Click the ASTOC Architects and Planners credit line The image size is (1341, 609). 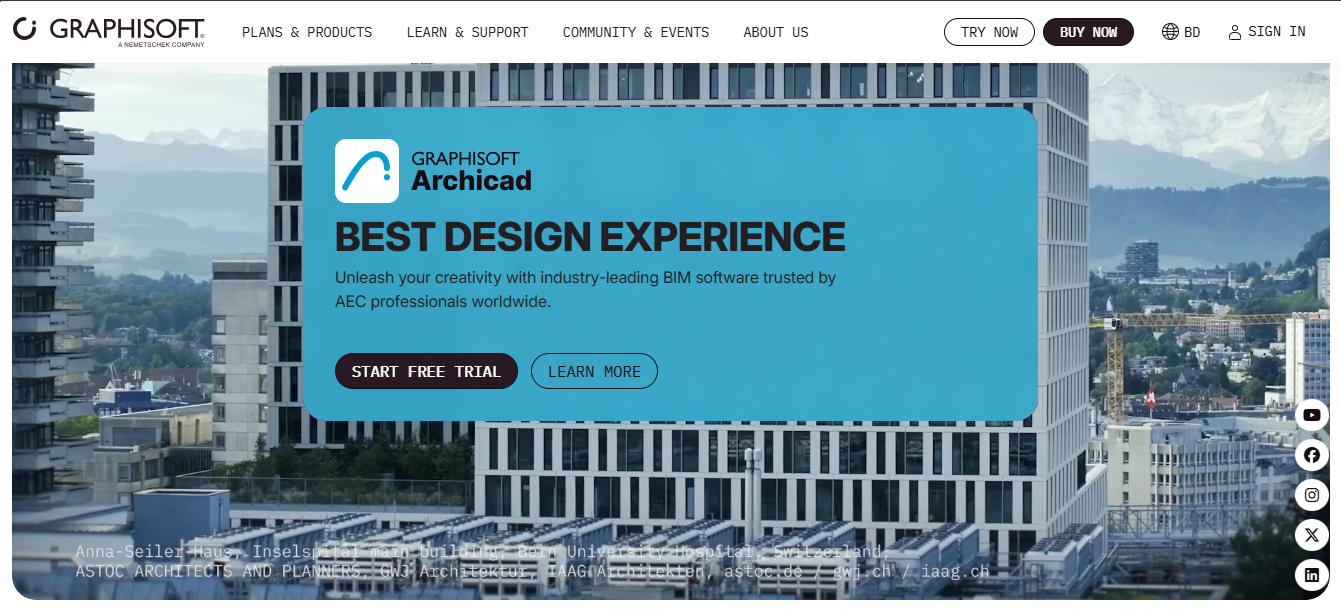coord(532,572)
